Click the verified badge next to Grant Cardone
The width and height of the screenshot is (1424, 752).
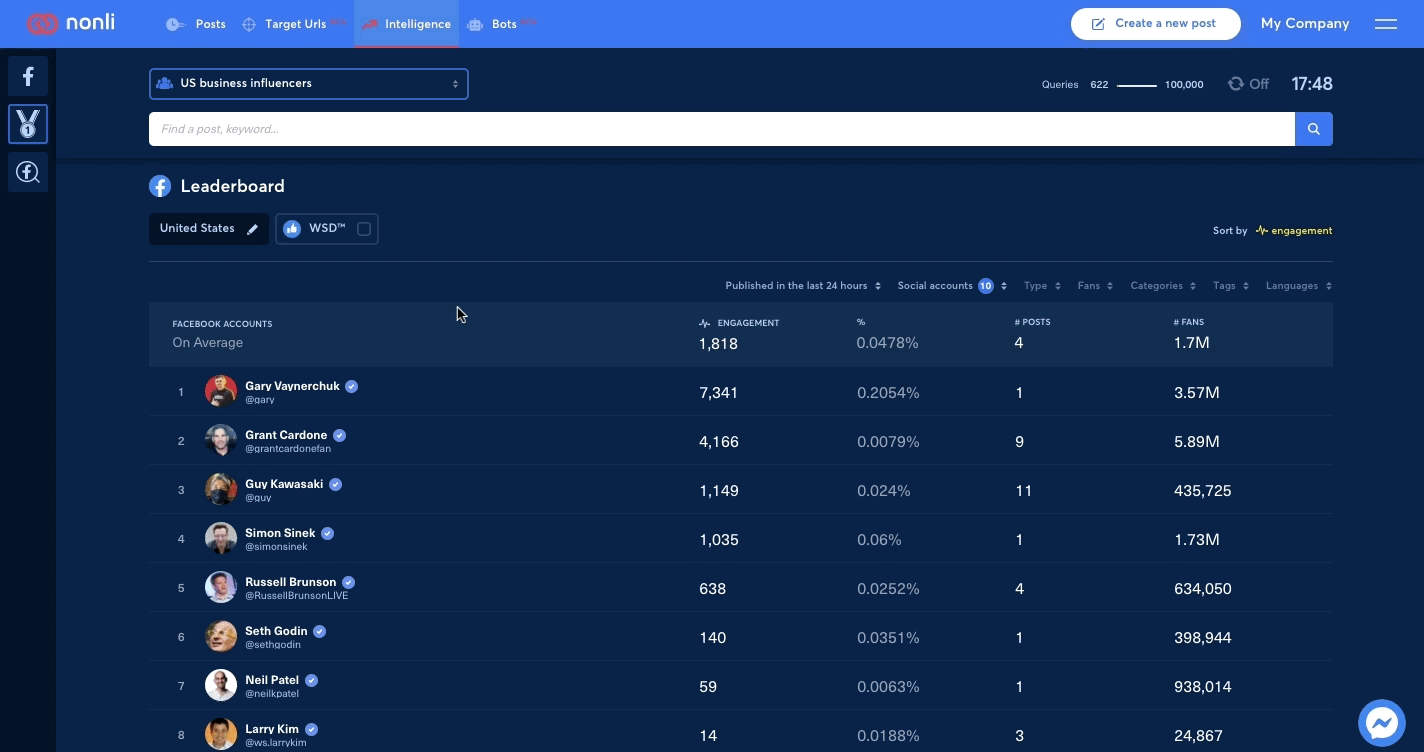(340, 435)
